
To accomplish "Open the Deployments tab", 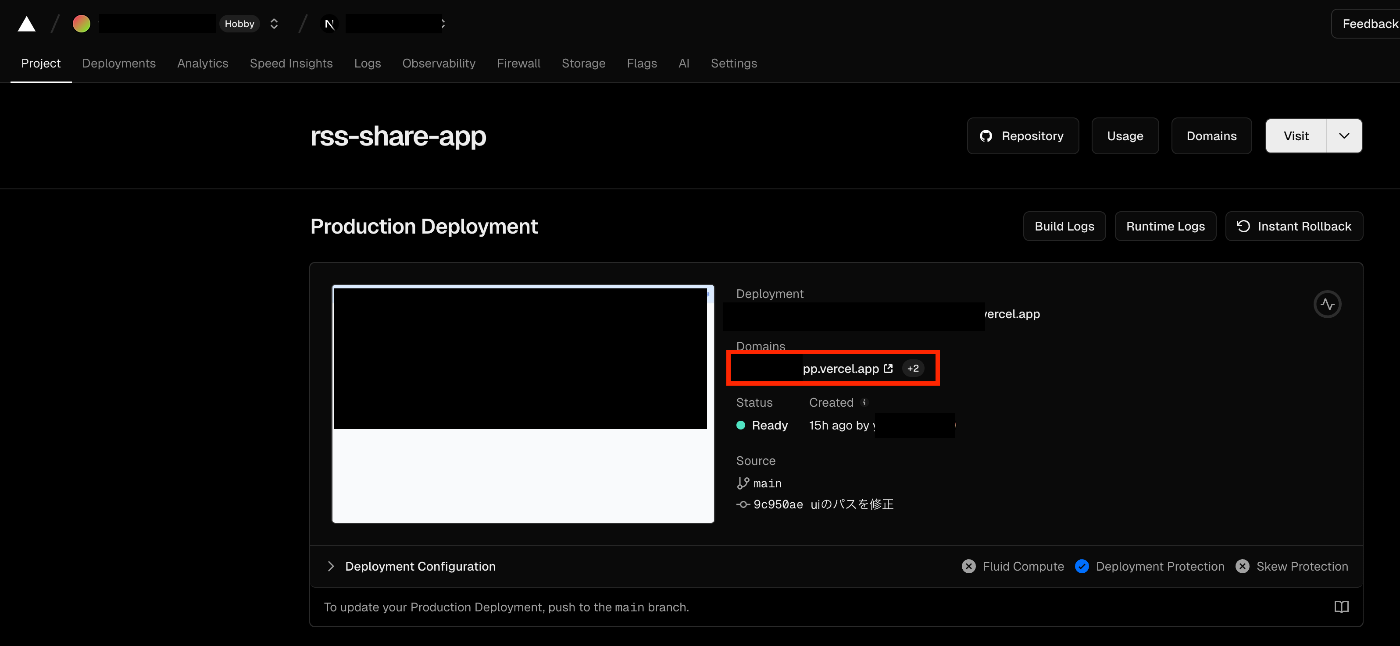I will pyautogui.click(x=119, y=63).
